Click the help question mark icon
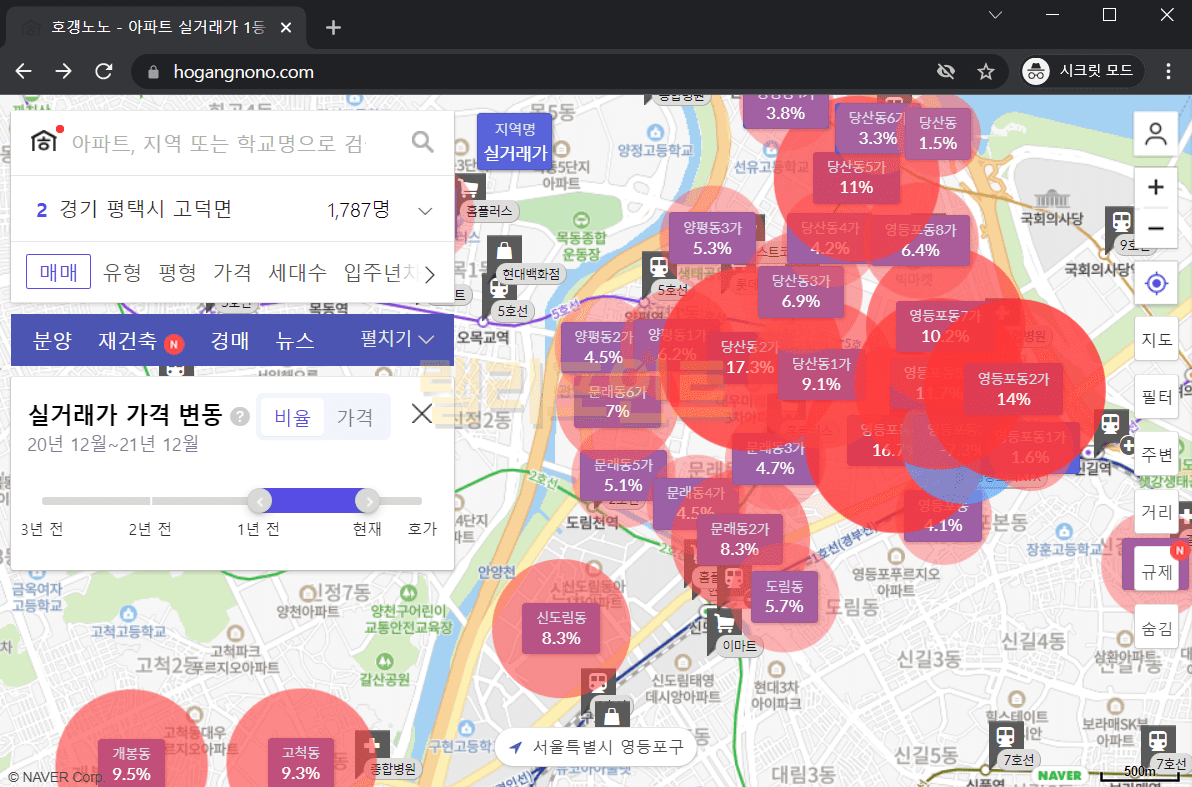 [240, 416]
